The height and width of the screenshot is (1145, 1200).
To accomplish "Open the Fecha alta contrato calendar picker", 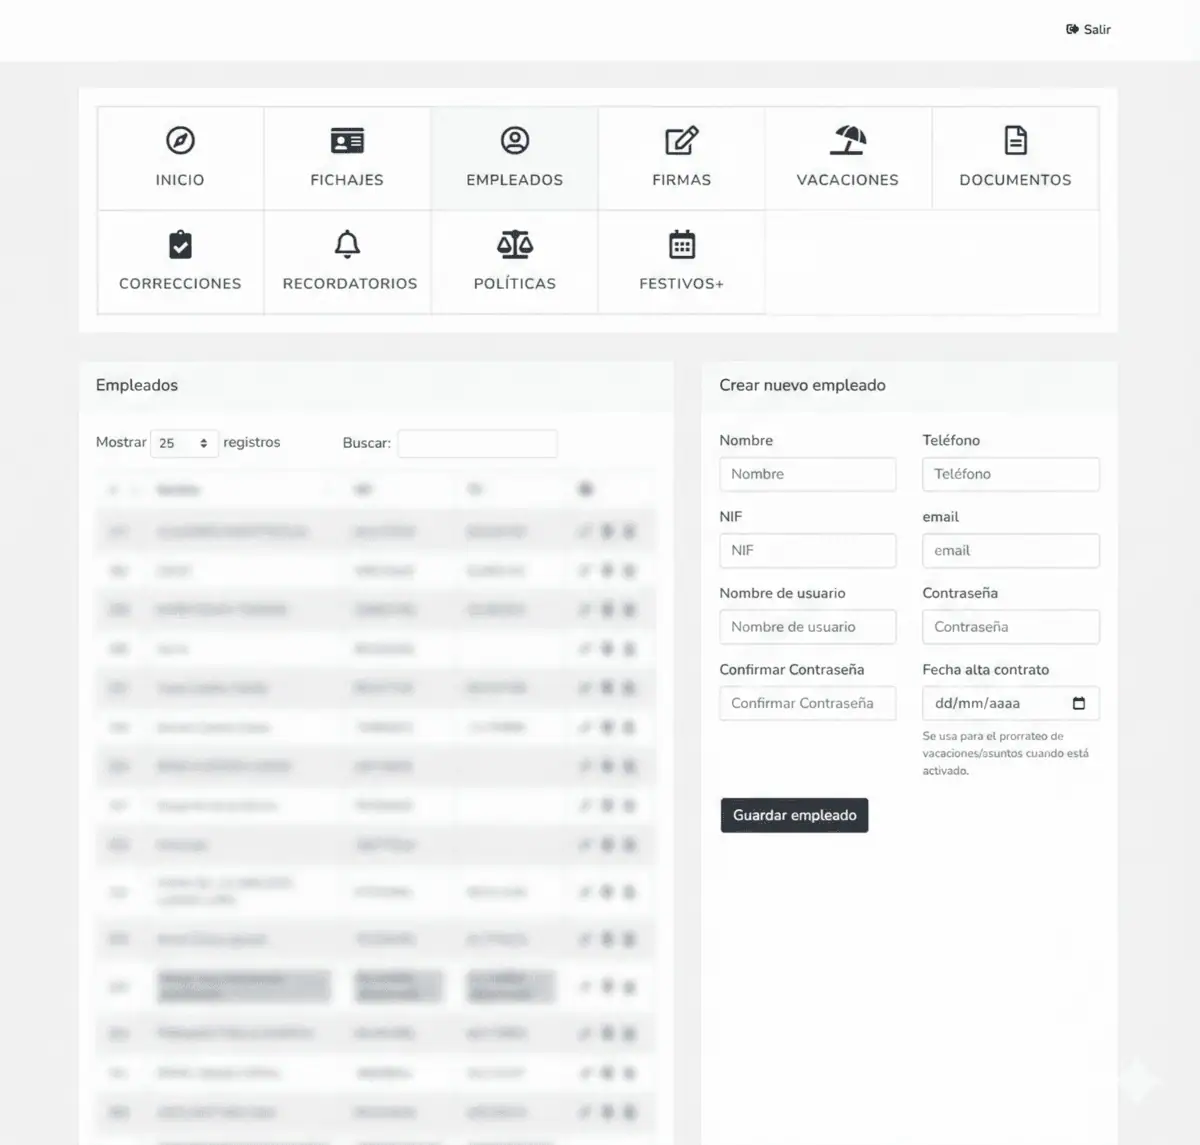I will pyautogui.click(x=1078, y=704).
